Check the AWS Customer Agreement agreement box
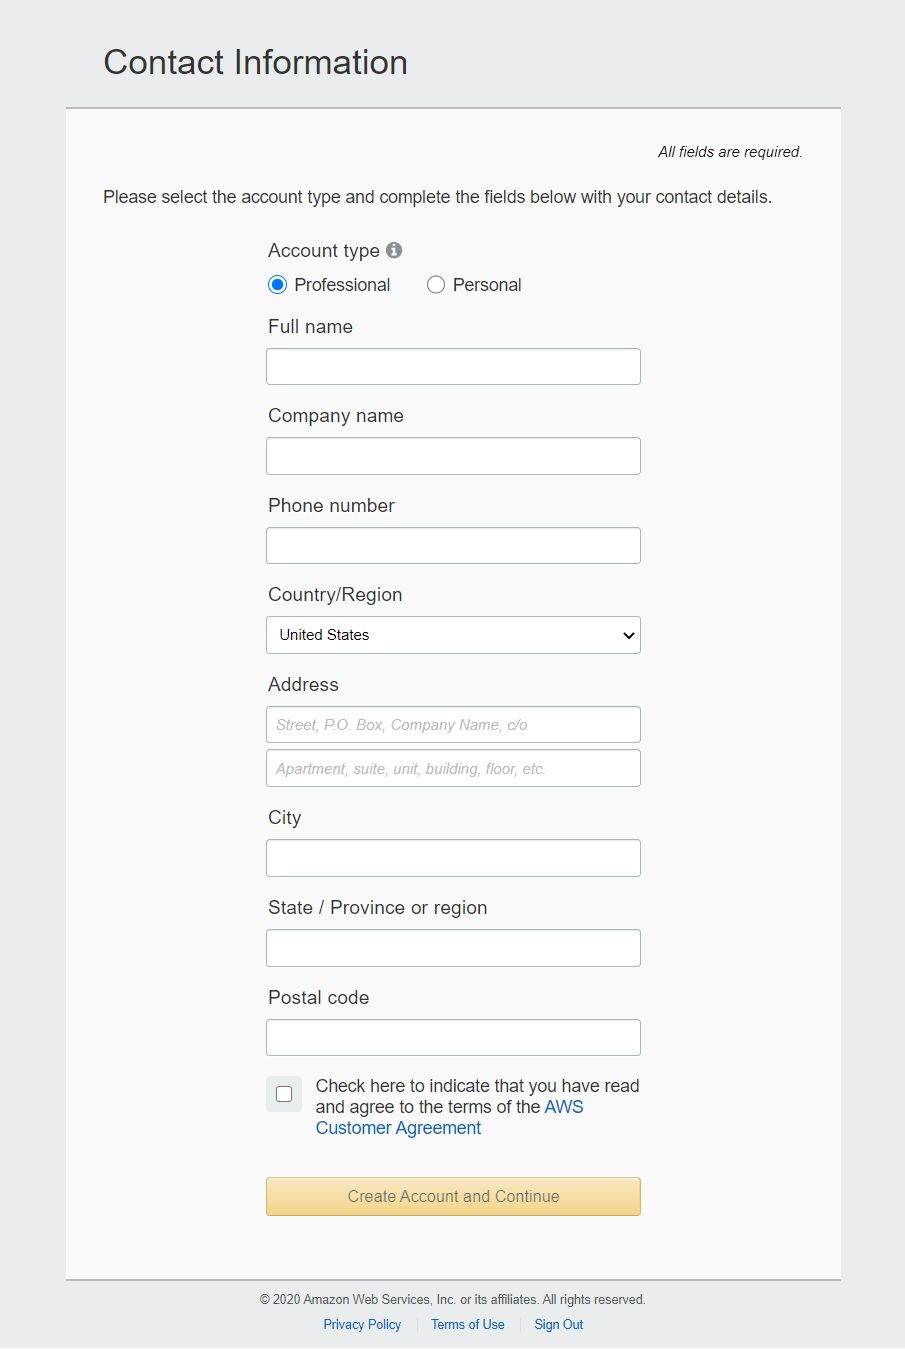Viewport: 905px width, 1349px height. coord(284,1093)
